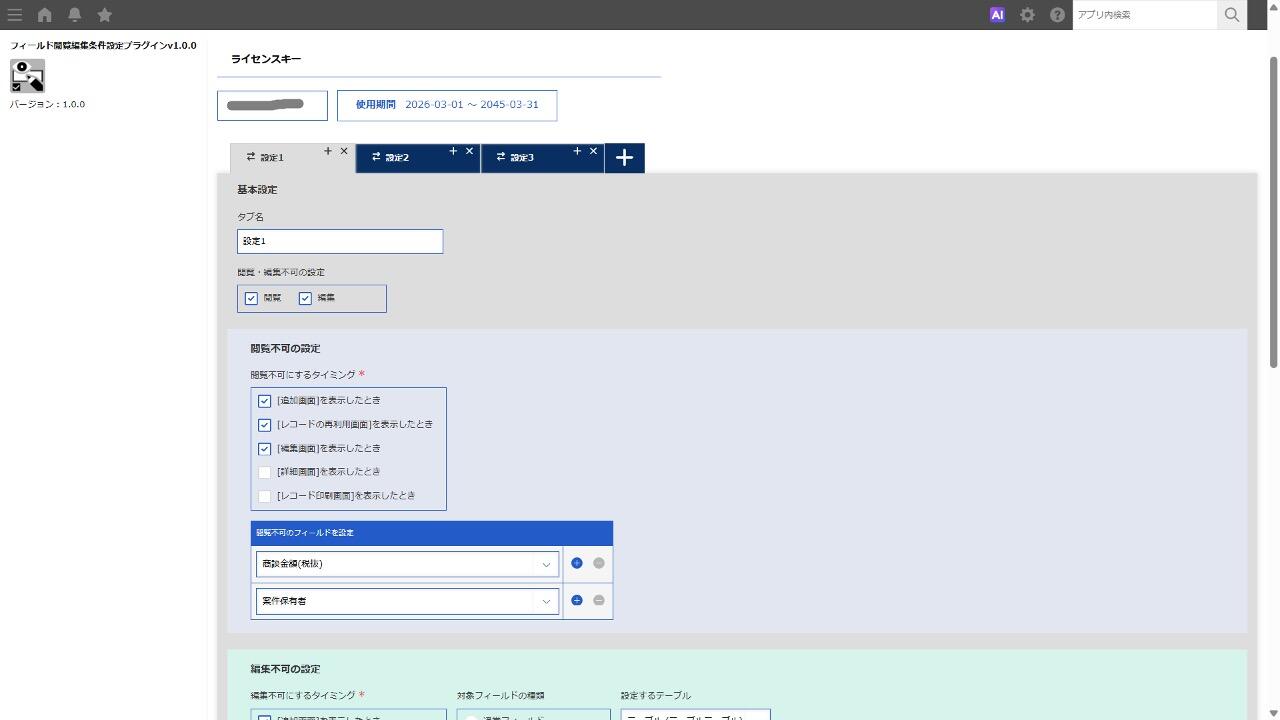Add a row after 商談金額(税抜) field
This screenshot has width=1280, height=720.
click(x=577, y=563)
